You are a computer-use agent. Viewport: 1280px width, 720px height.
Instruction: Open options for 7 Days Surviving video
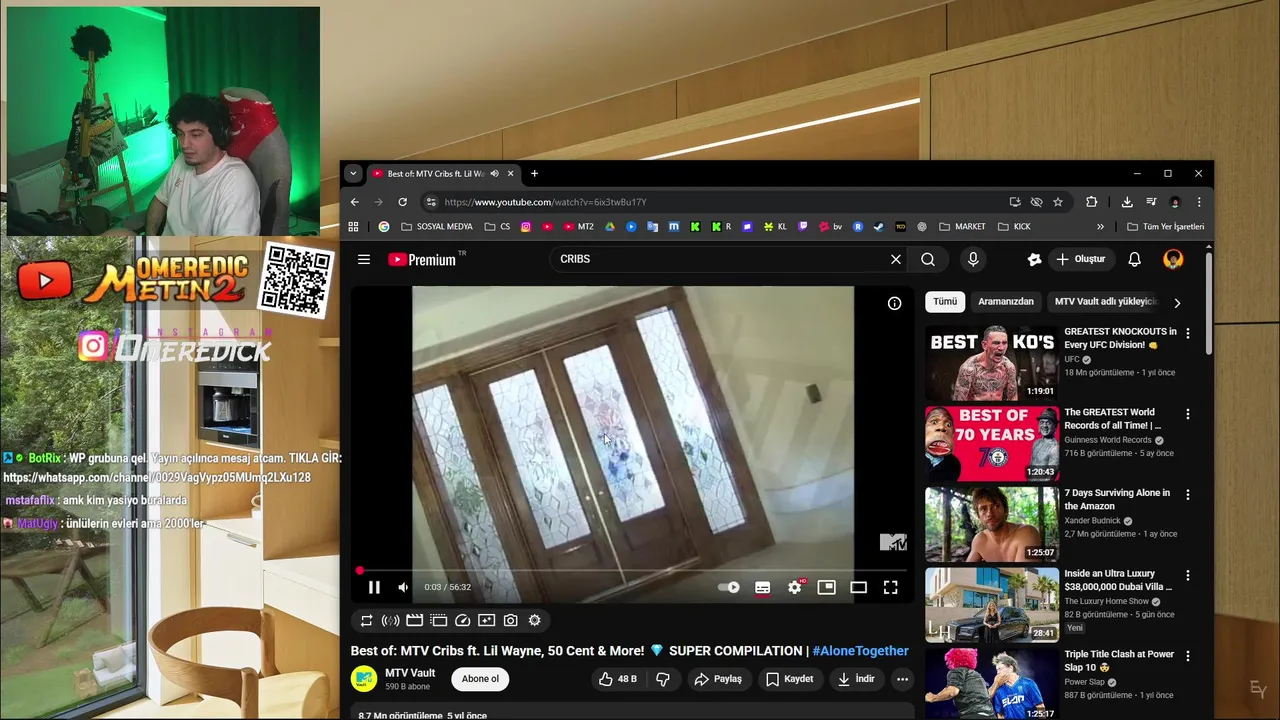[x=1188, y=495]
